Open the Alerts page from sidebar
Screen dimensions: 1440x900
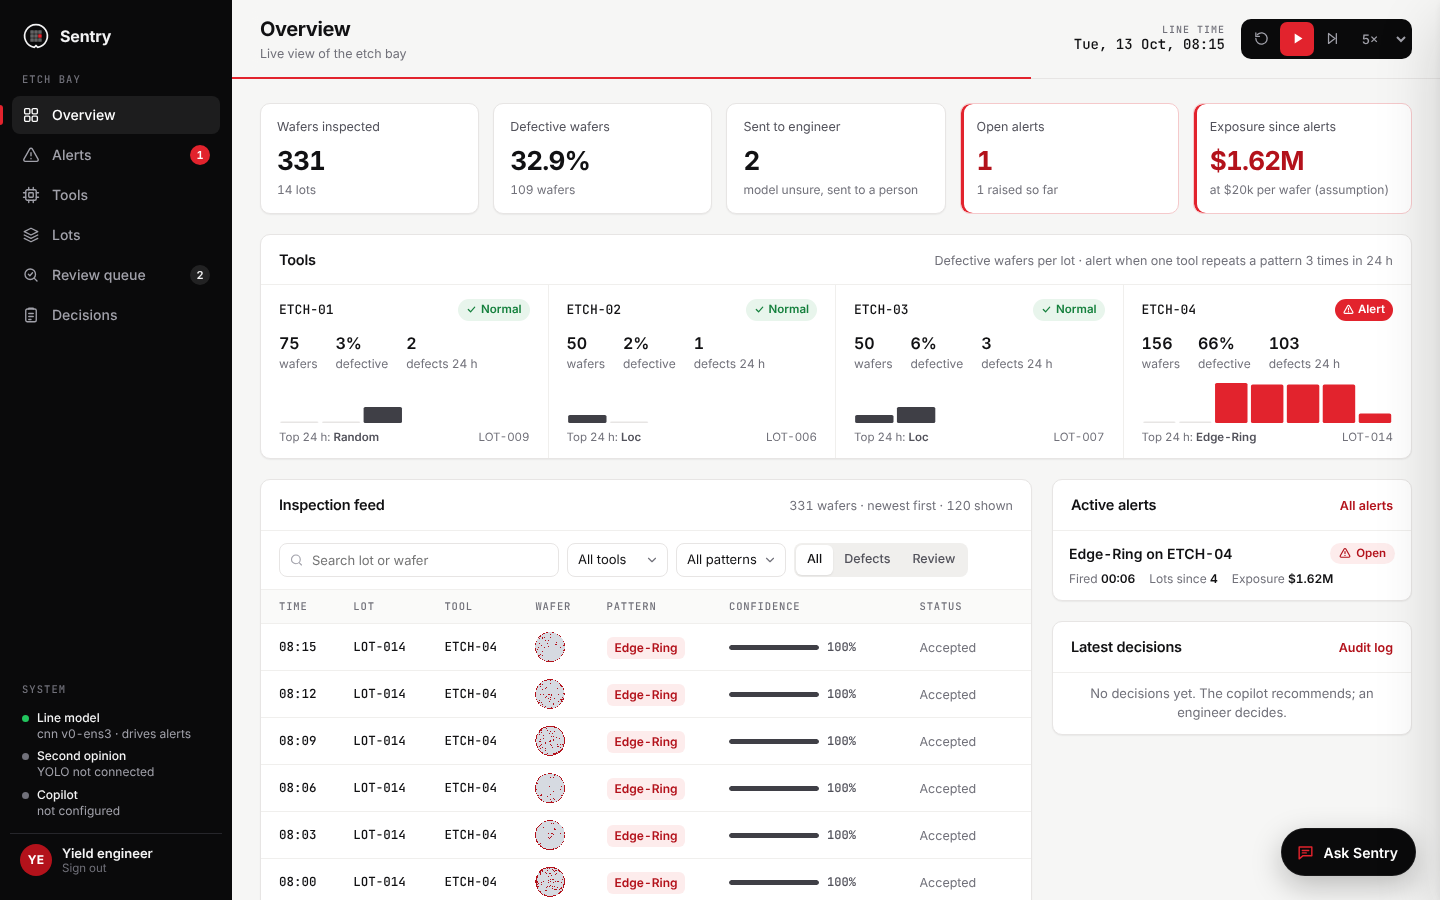pyautogui.click(x=116, y=155)
